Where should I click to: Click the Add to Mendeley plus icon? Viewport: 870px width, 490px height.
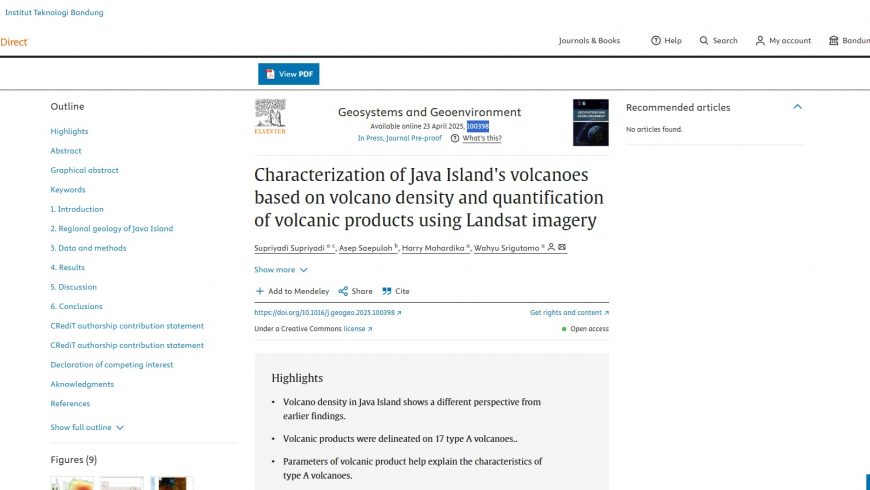point(259,291)
